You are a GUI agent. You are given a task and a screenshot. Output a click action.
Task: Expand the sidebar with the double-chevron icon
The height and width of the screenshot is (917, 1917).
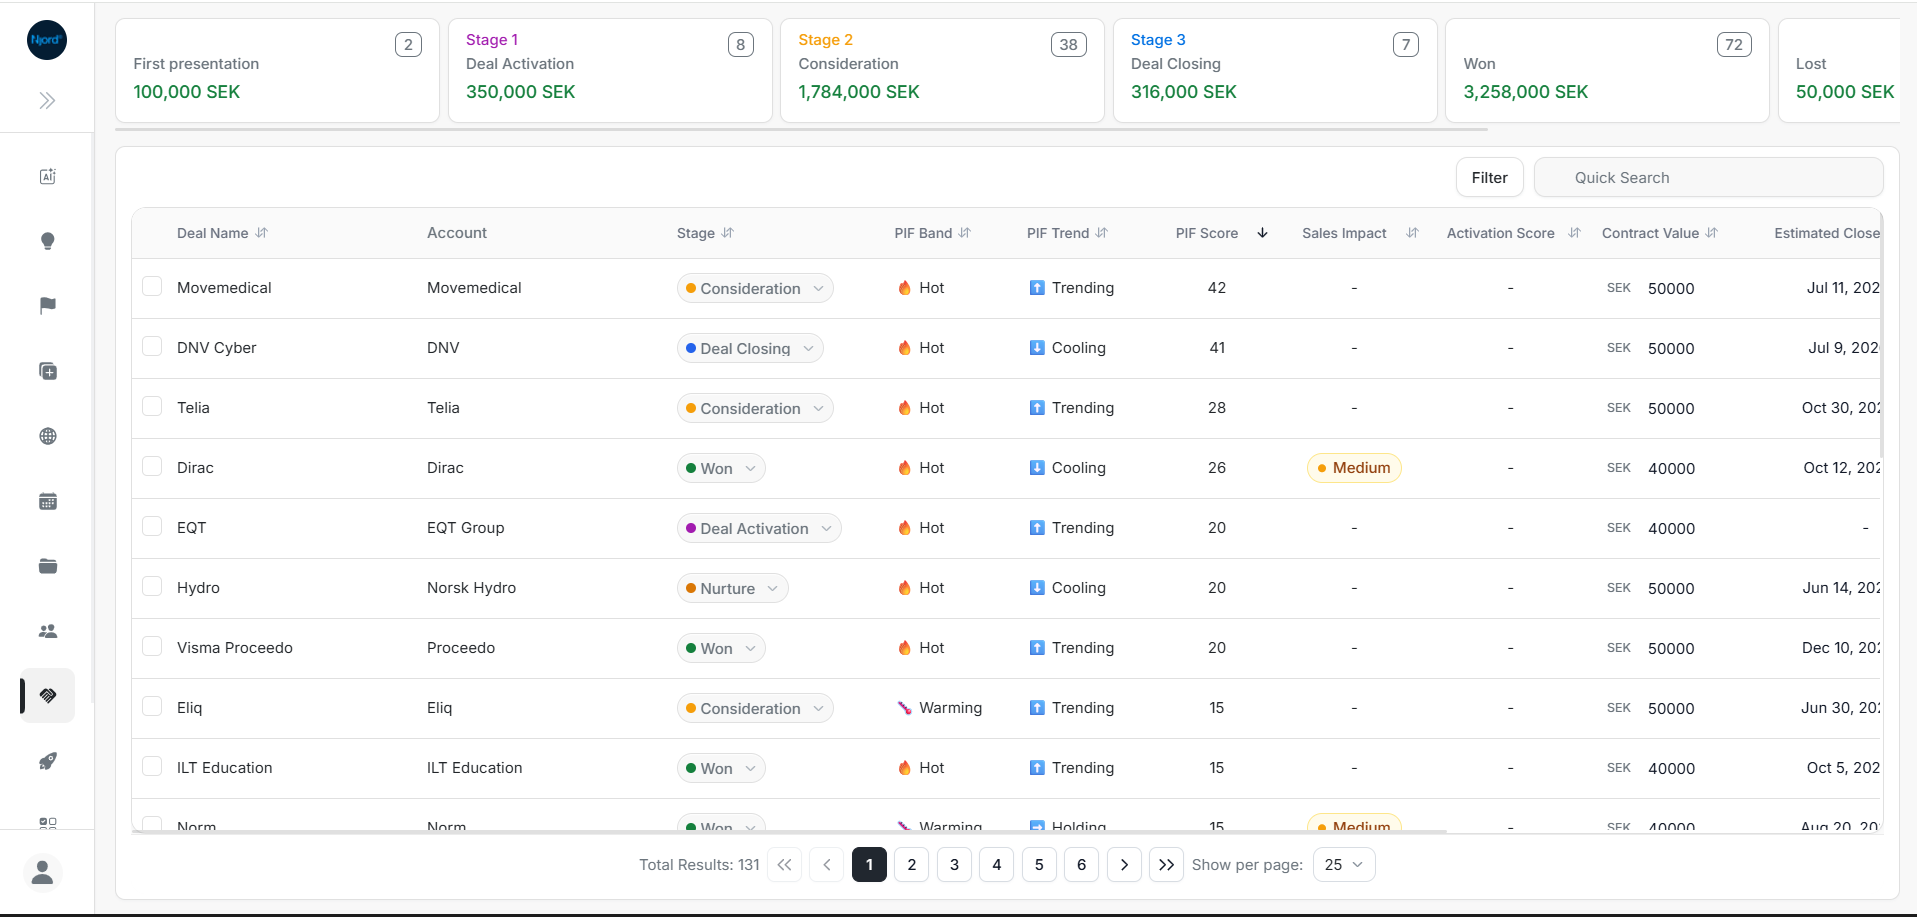(47, 100)
